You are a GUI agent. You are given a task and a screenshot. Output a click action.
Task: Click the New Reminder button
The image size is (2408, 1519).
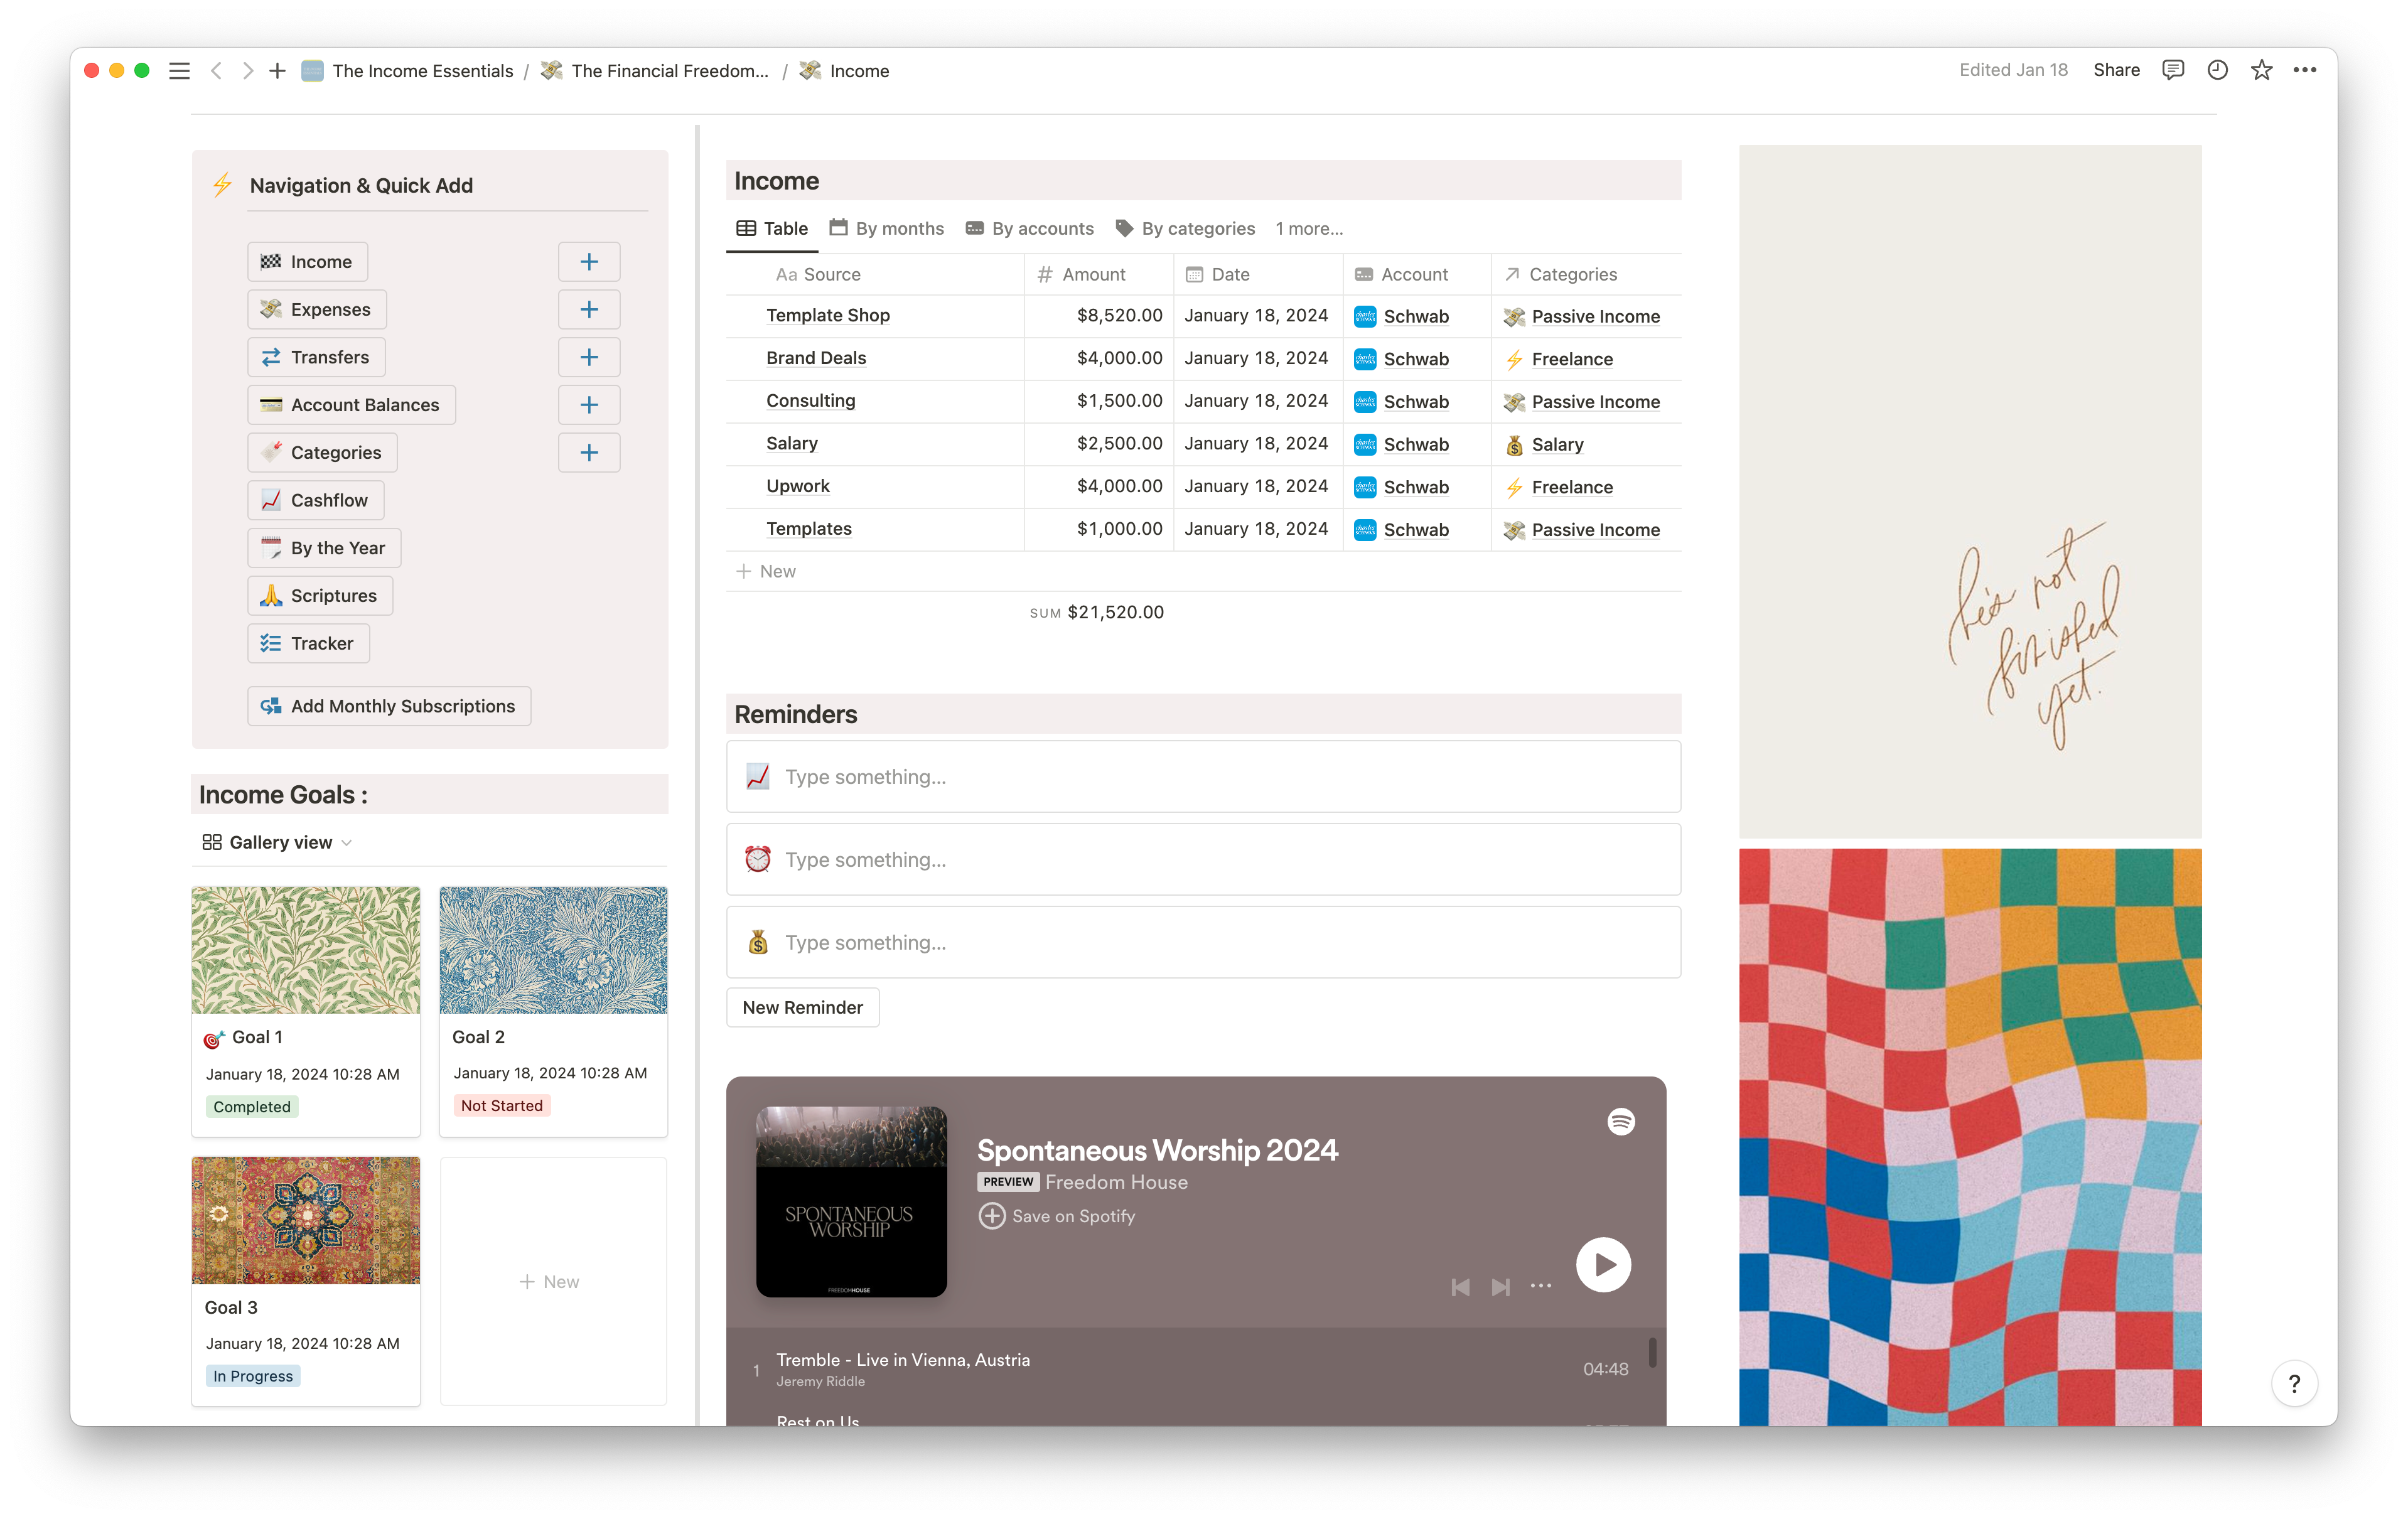[802, 1008]
